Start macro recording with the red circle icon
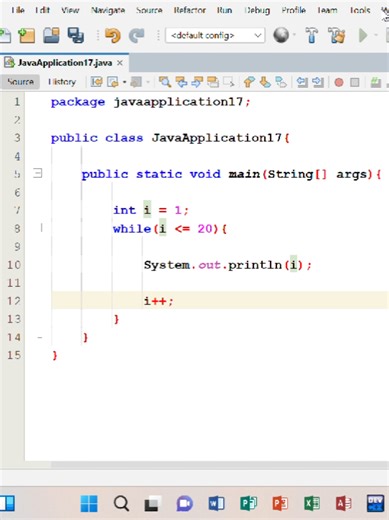 click(x=339, y=82)
